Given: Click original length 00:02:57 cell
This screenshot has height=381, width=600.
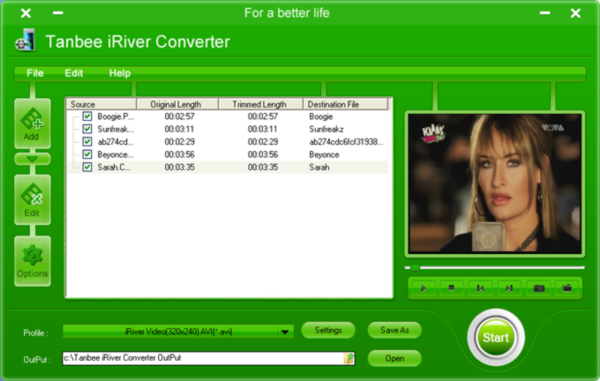Looking at the screenshot, I should 179,116.
